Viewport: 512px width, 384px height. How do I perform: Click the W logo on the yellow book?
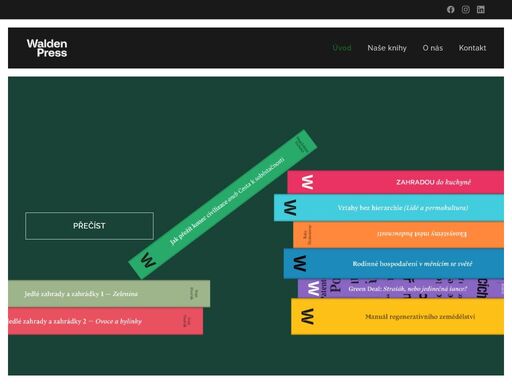(307, 316)
